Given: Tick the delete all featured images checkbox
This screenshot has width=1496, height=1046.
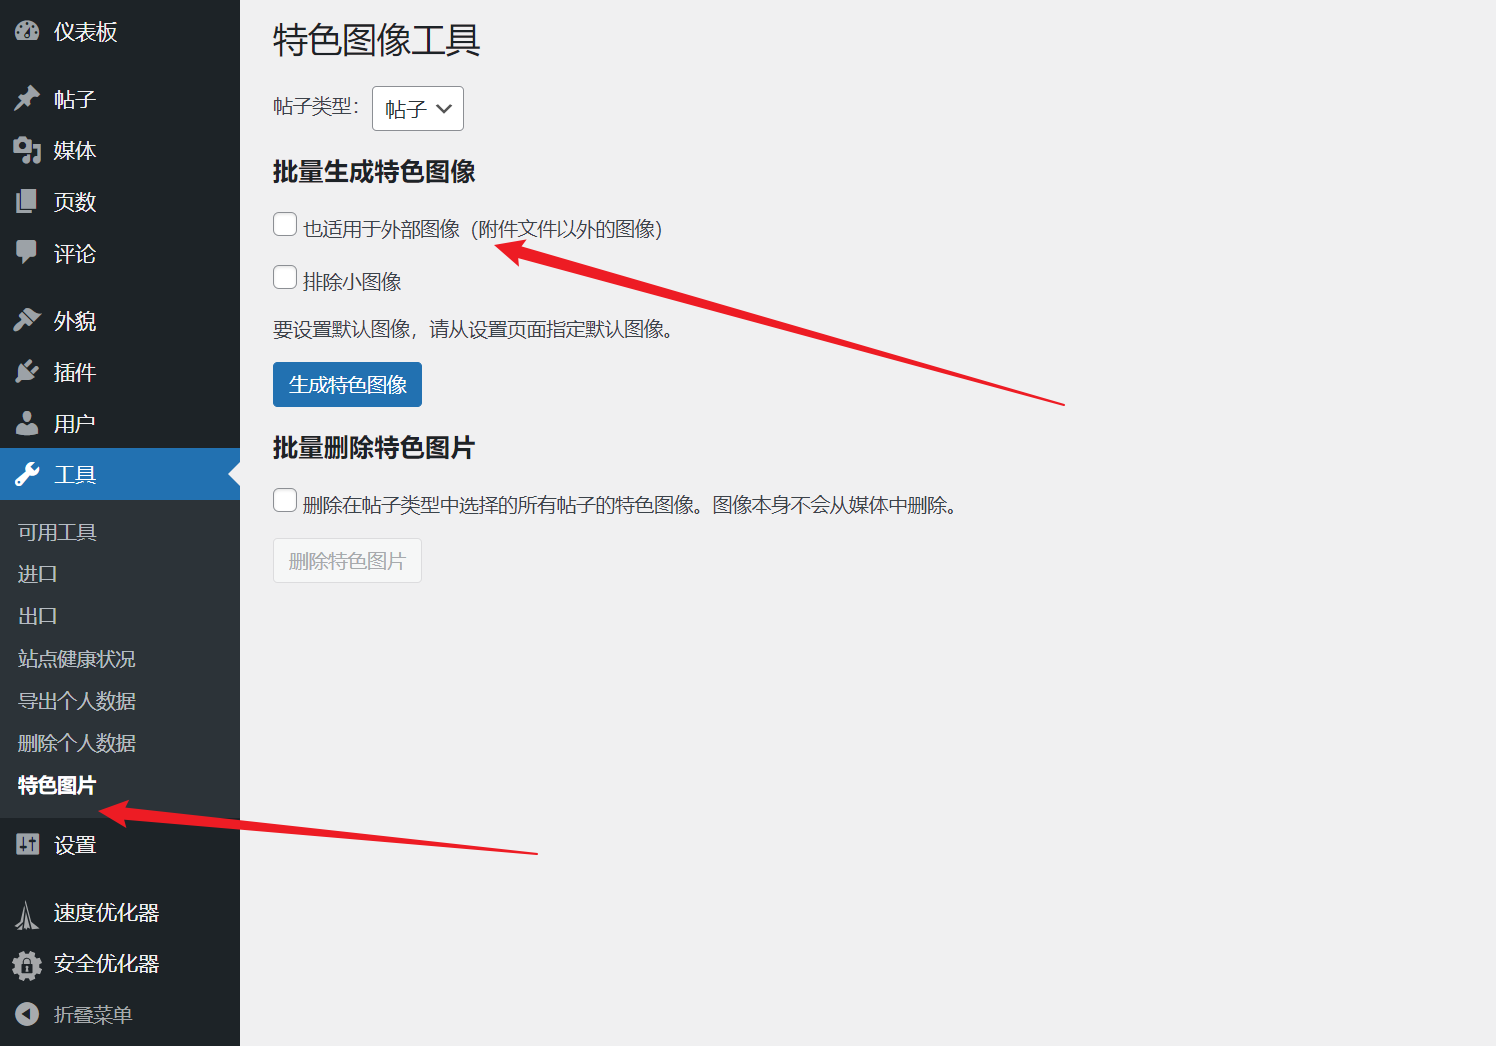Looking at the screenshot, I should point(285,501).
